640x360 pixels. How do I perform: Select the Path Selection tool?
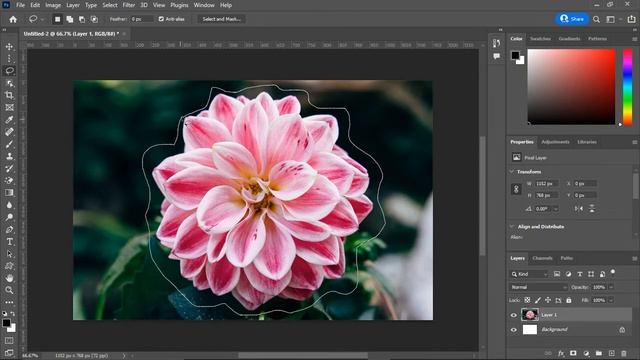[9, 254]
